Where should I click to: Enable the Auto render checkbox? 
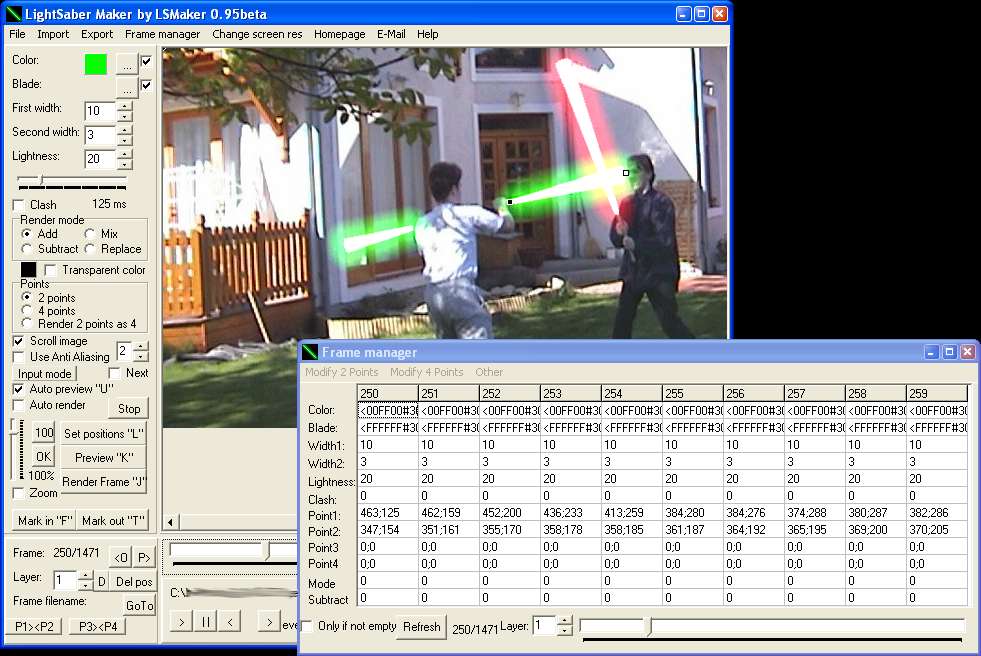click(x=19, y=405)
